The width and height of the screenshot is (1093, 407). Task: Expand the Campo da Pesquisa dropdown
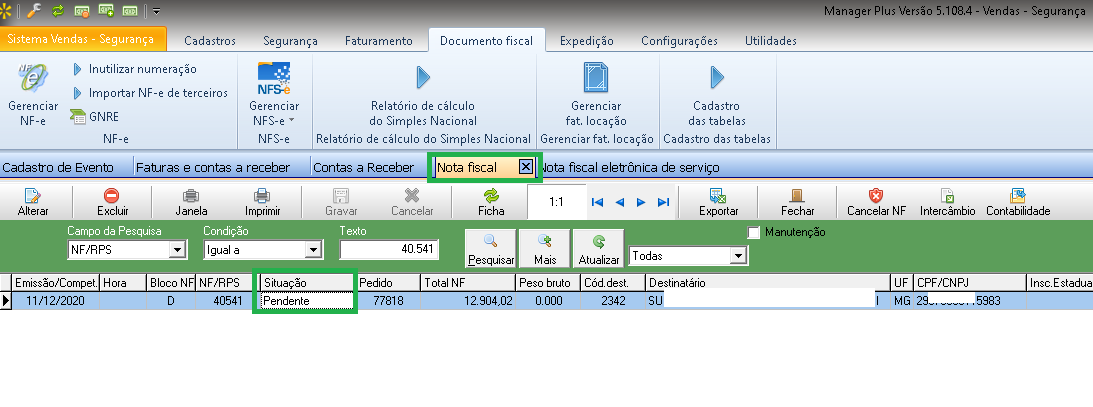pyautogui.click(x=178, y=250)
